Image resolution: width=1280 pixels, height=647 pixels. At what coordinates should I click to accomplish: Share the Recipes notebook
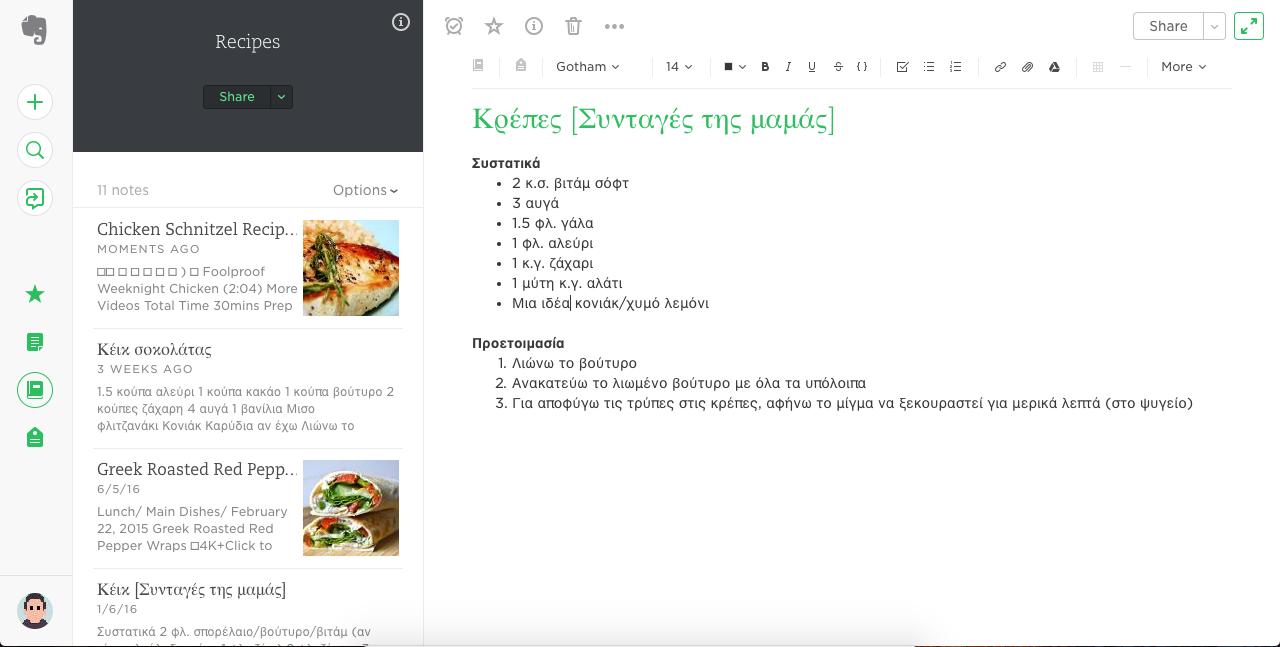pos(237,97)
